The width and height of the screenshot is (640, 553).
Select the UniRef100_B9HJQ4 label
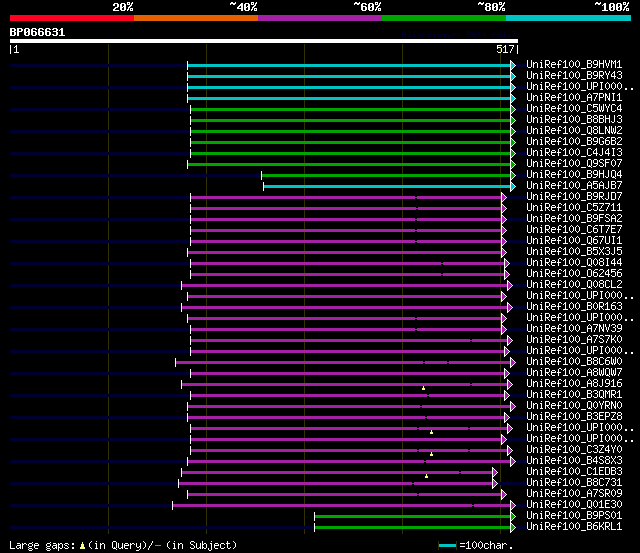click(x=574, y=175)
